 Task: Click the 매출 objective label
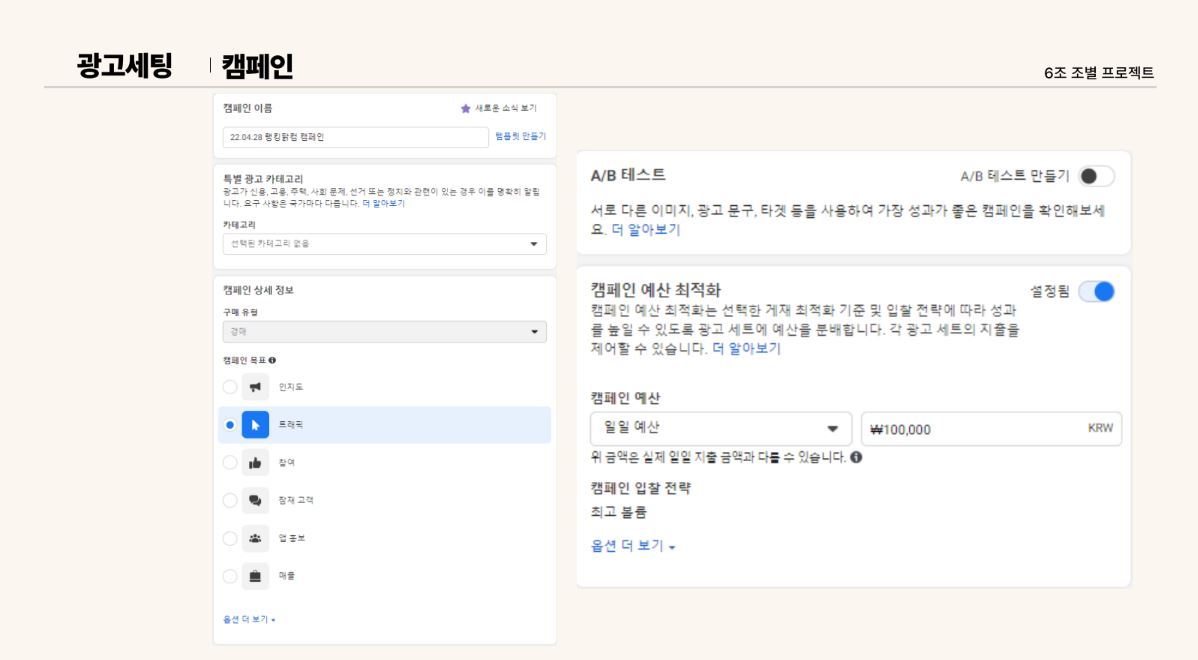pos(287,576)
